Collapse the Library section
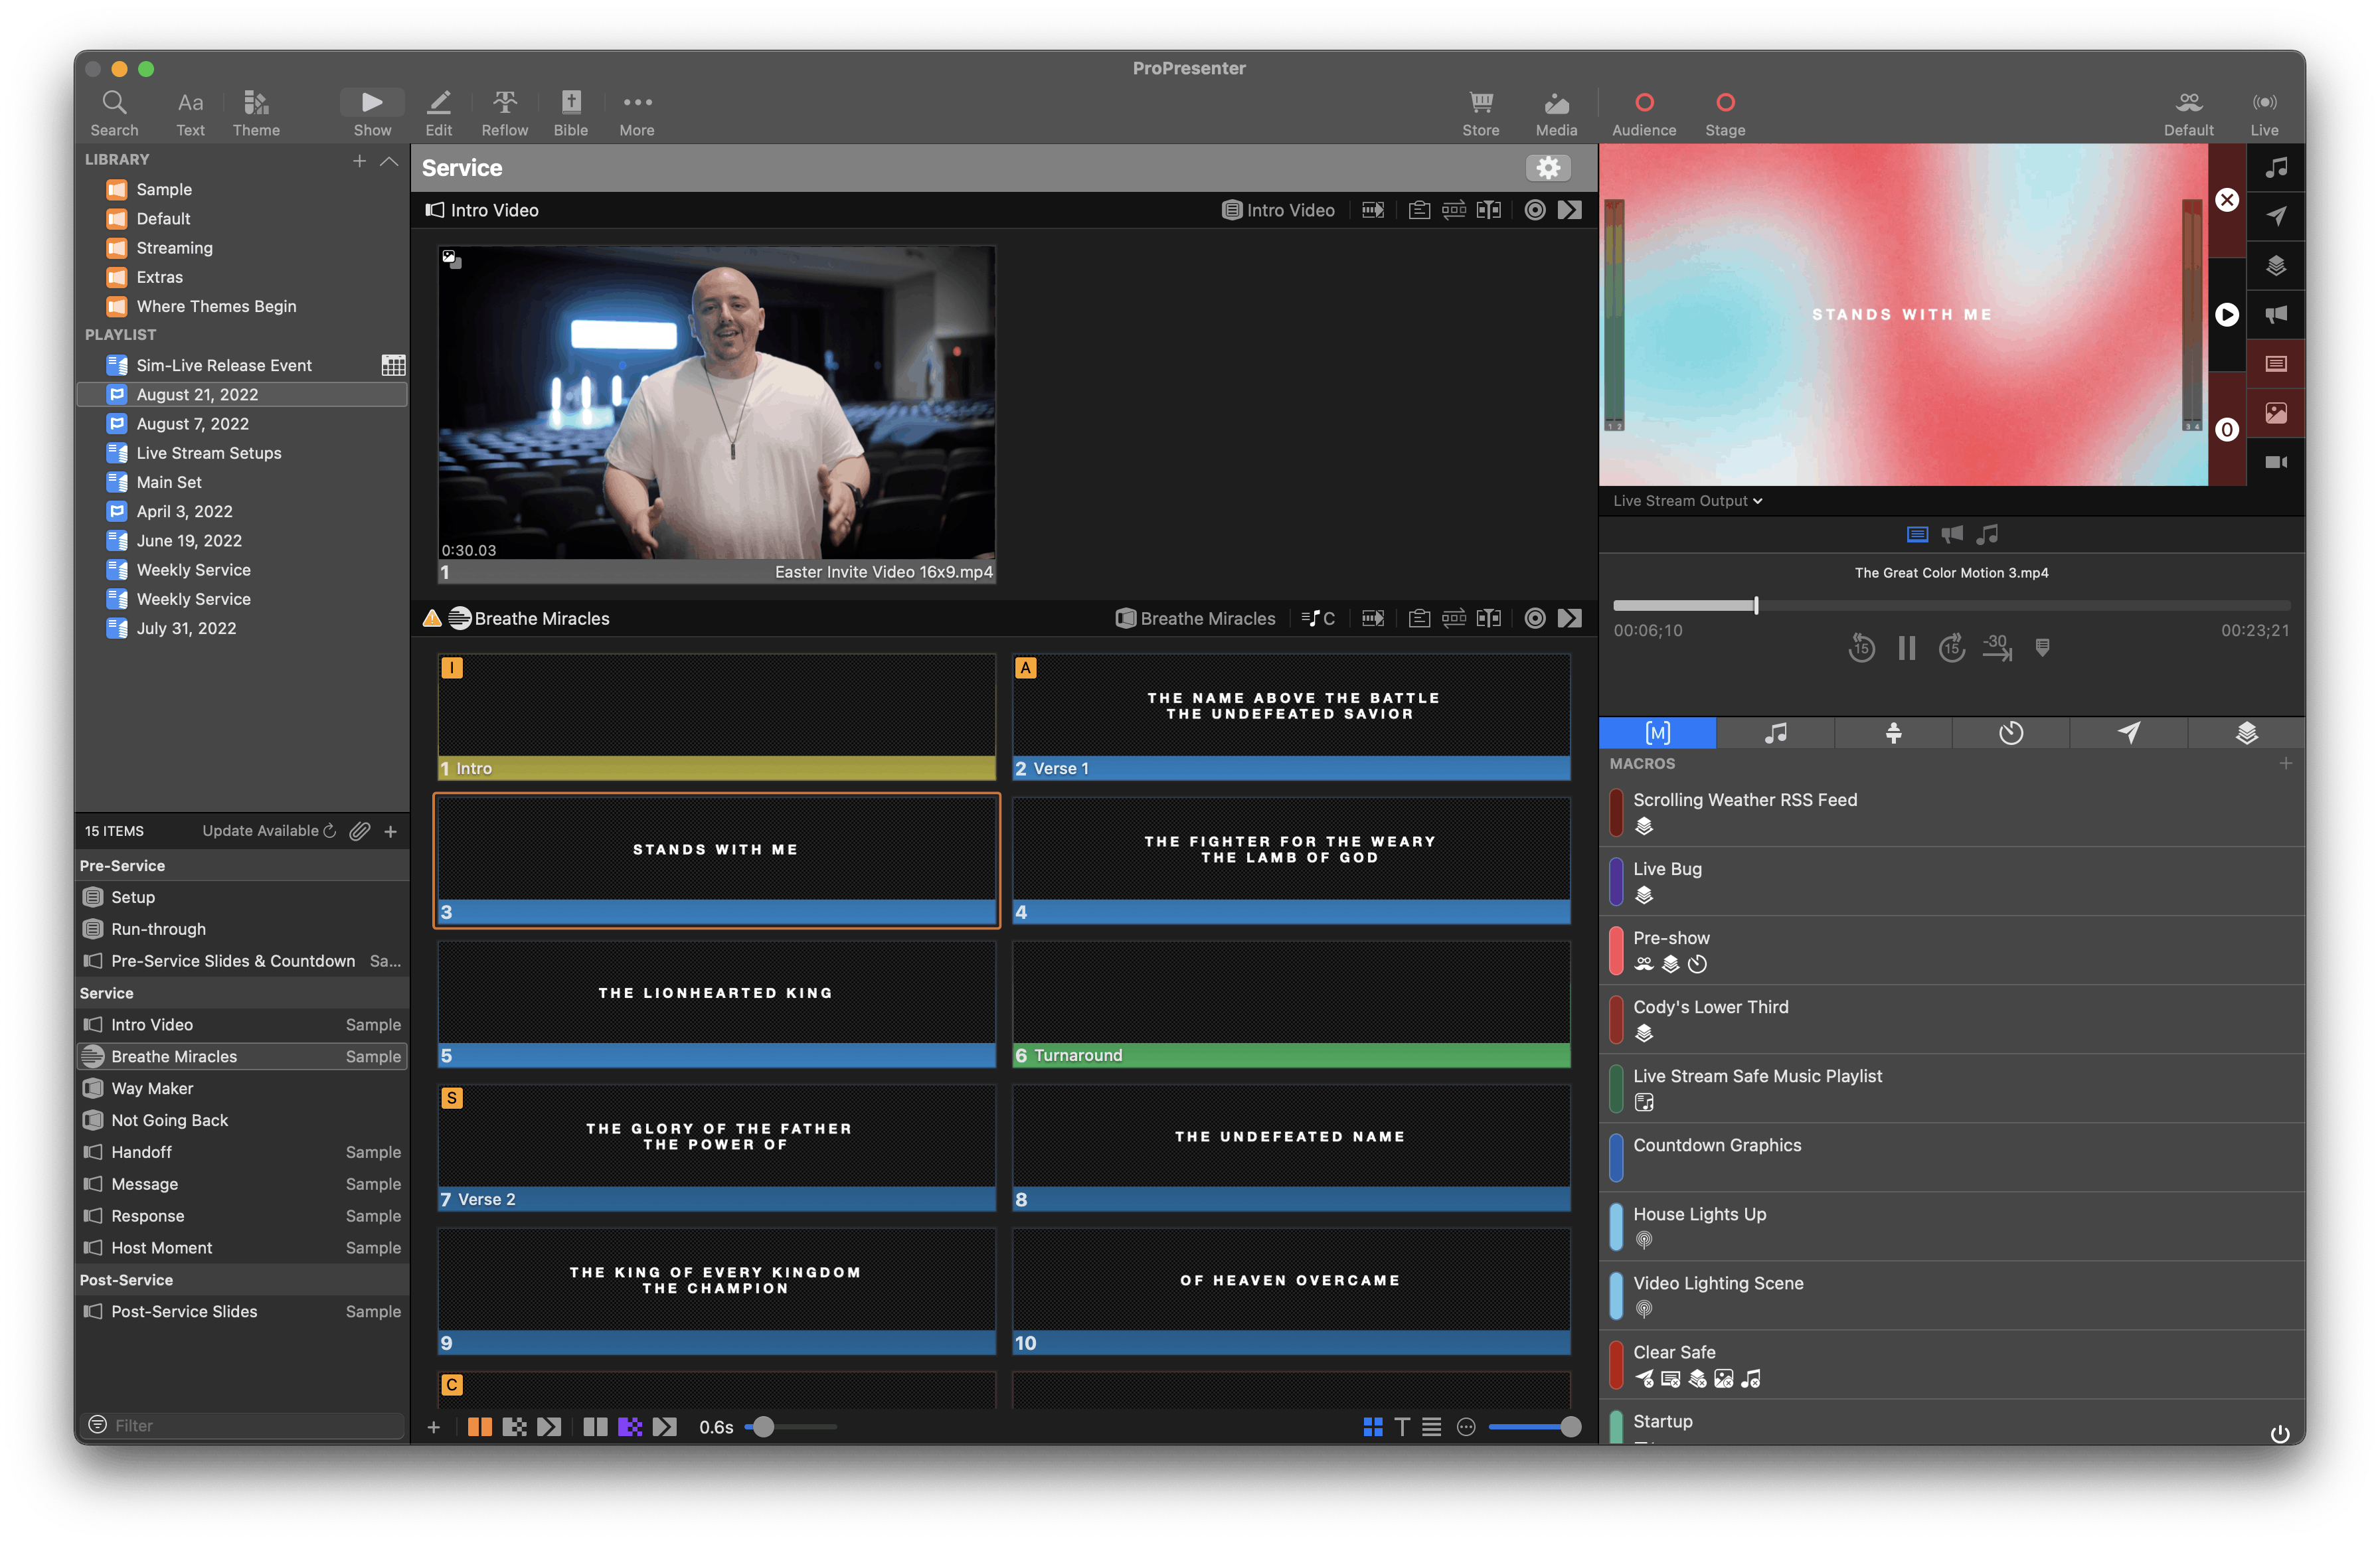The width and height of the screenshot is (2380, 1543). pos(389,160)
